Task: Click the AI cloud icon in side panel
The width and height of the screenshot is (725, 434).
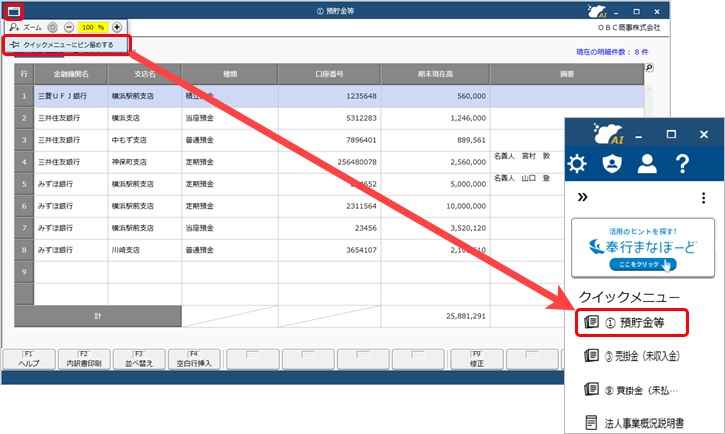Action: pos(608,134)
